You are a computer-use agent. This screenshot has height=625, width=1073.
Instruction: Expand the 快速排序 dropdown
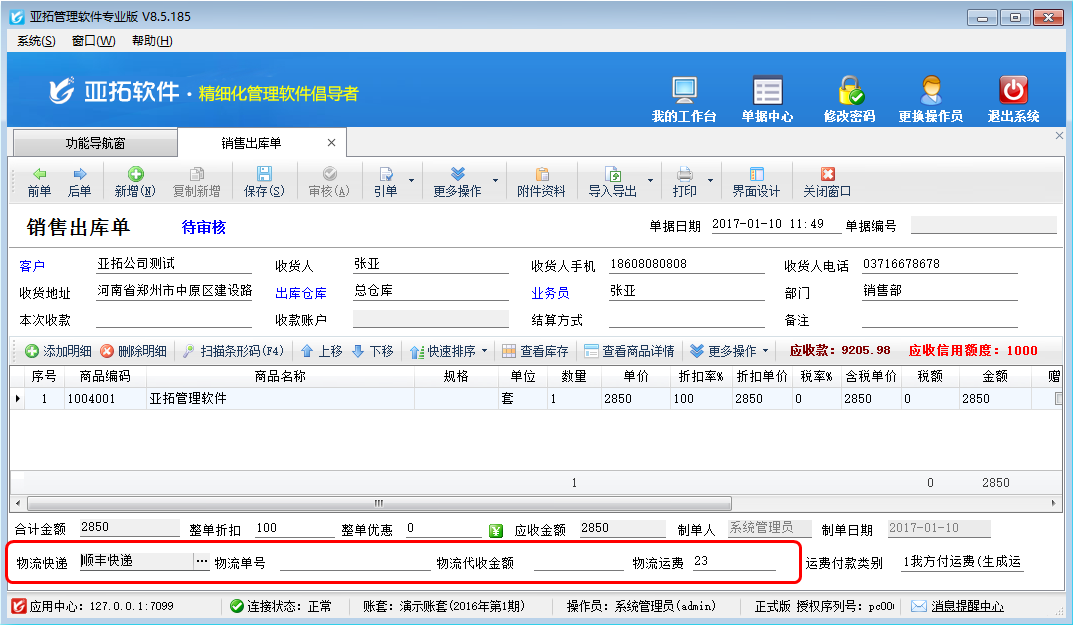click(485, 351)
